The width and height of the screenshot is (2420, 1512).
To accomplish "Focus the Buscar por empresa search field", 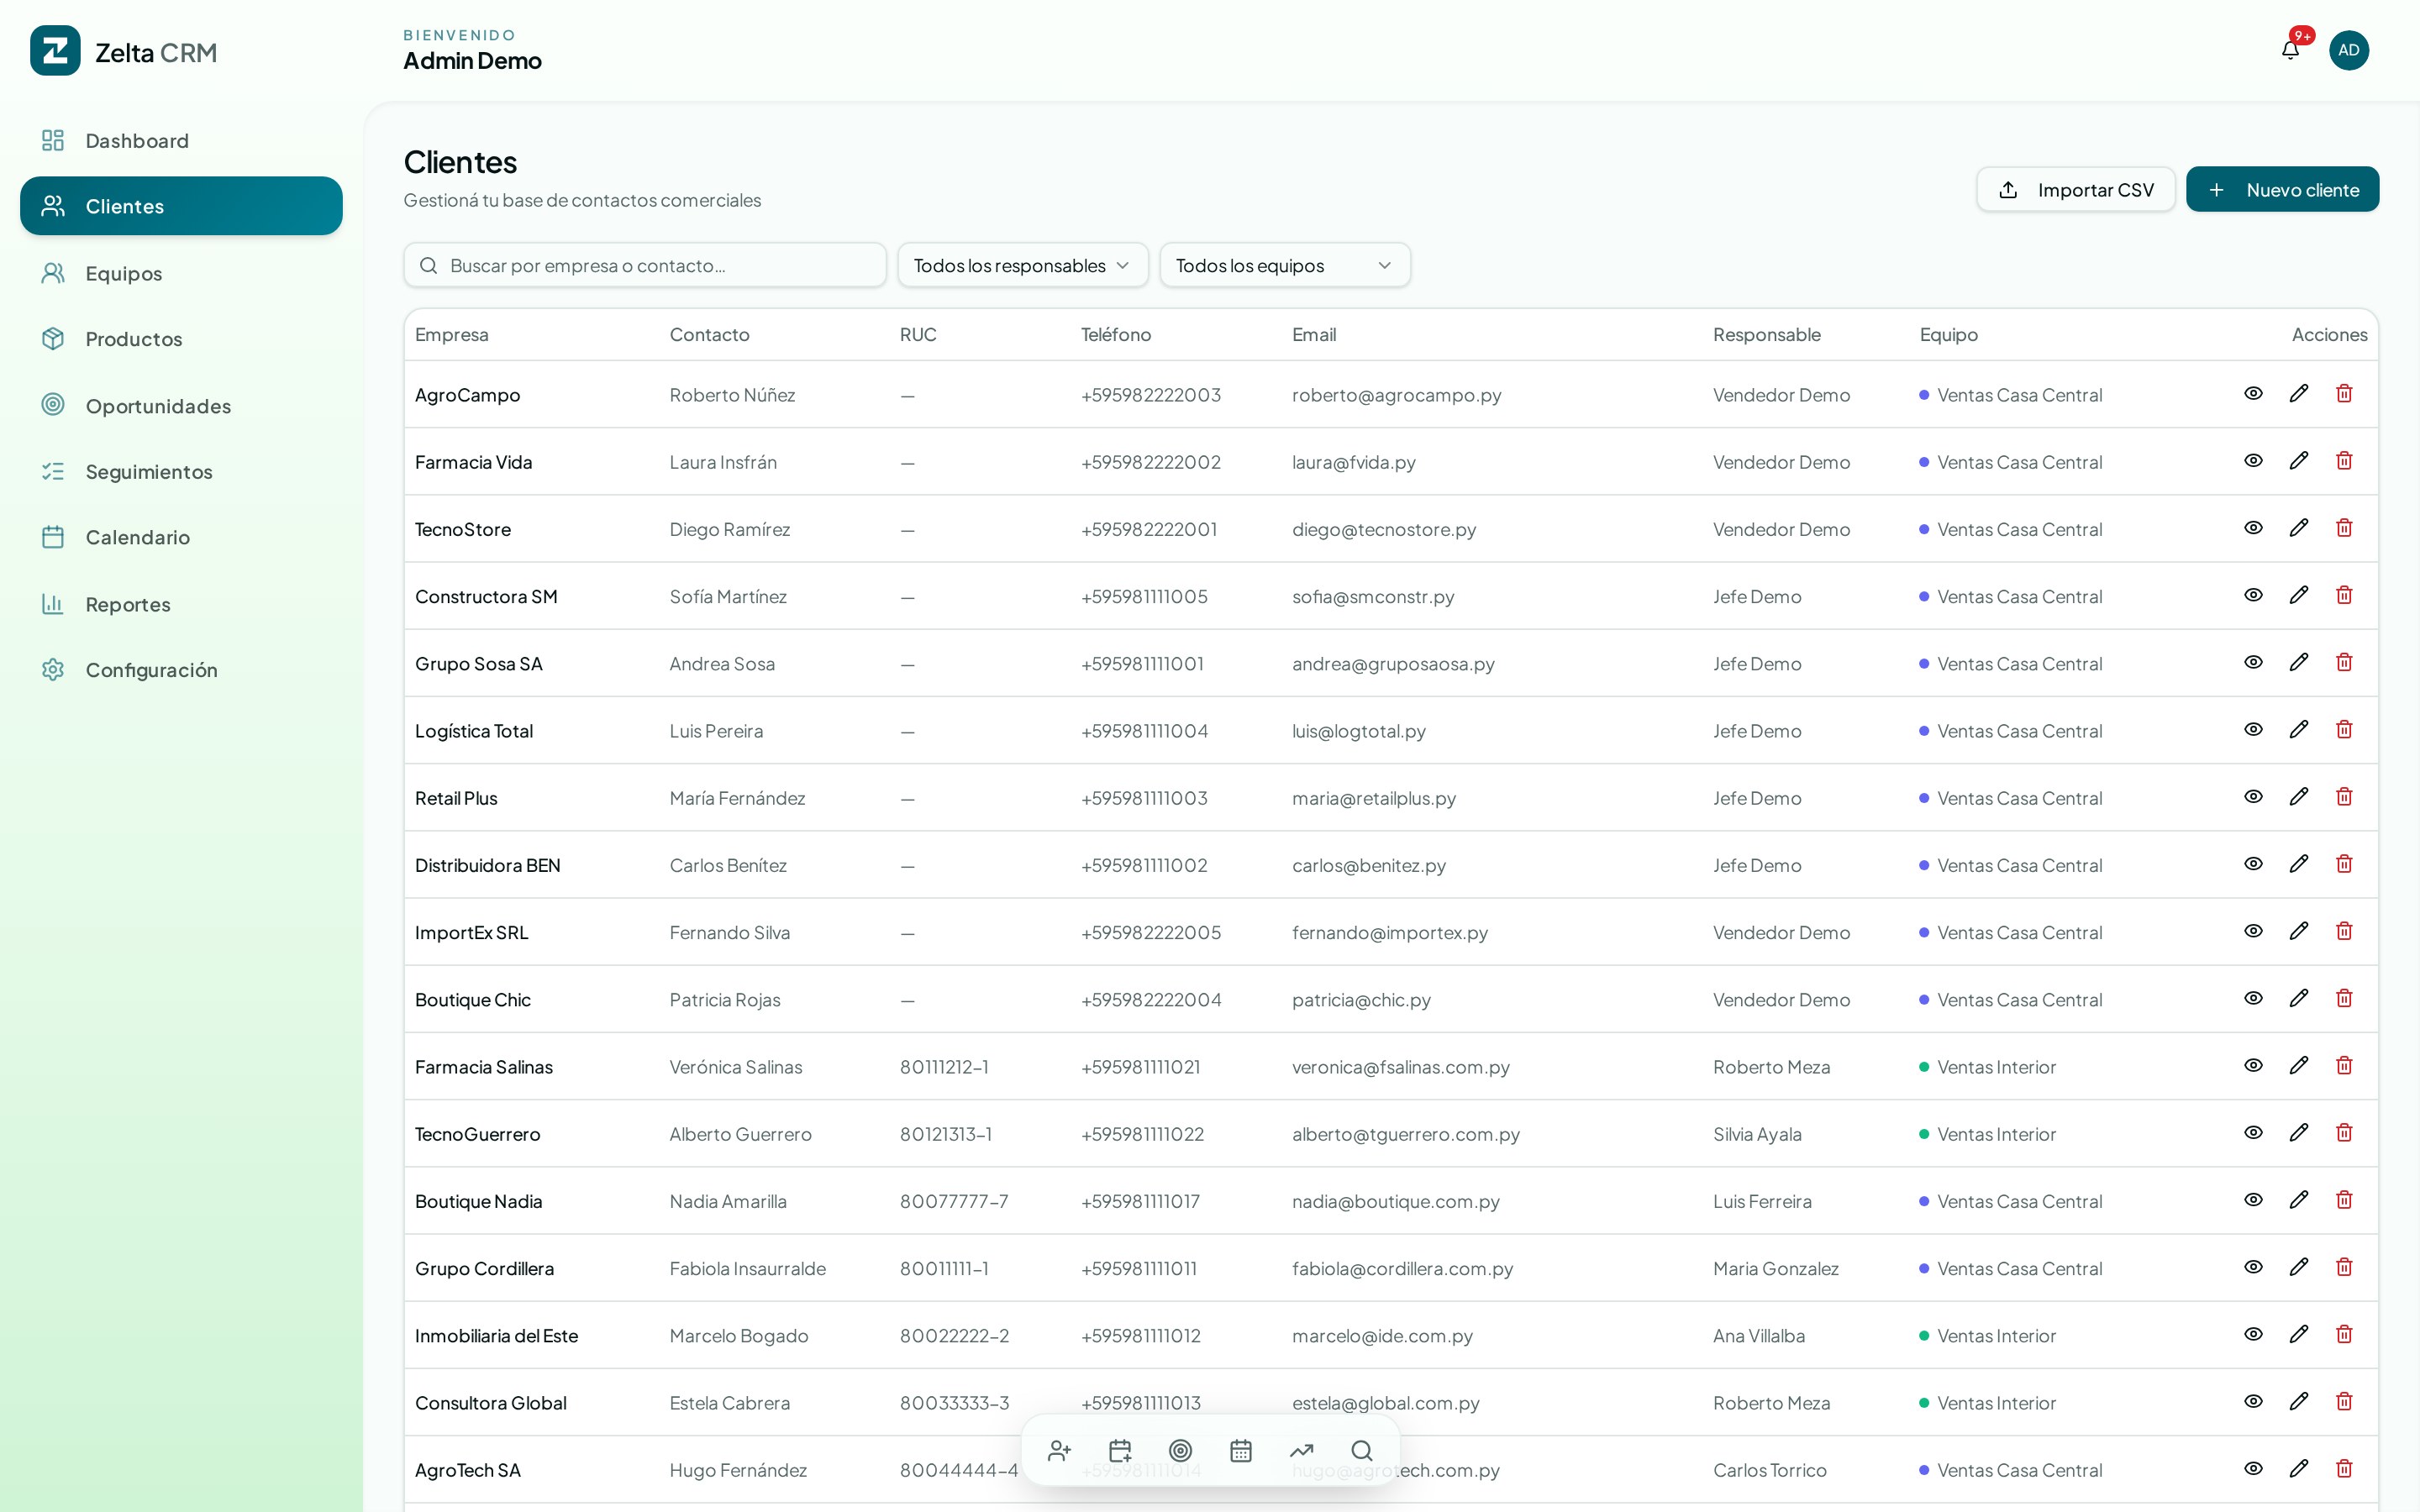I will point(645,265).
